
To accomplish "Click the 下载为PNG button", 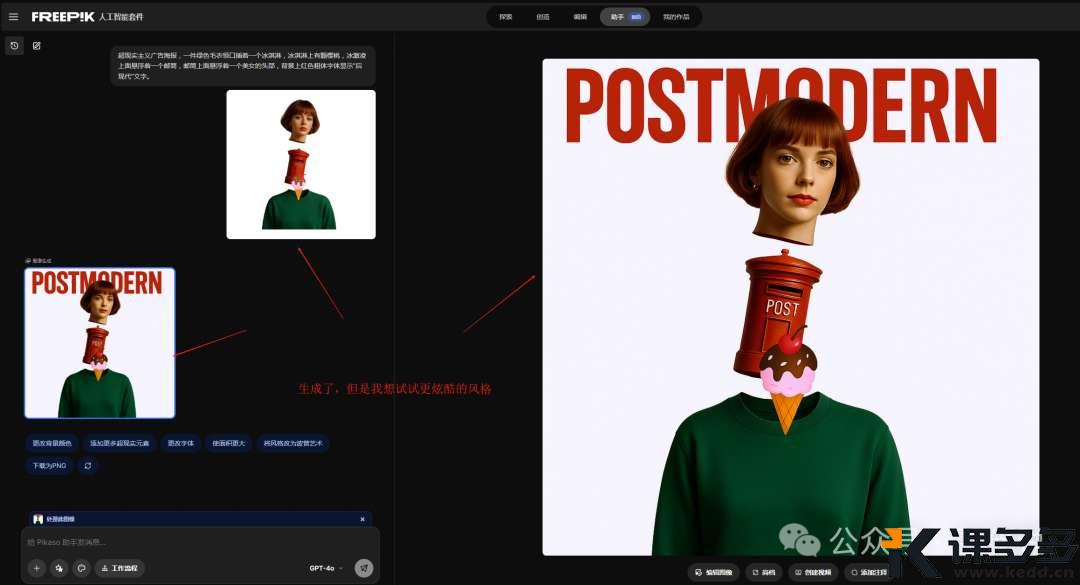I will pyautogui.click(x=49, y=465).
